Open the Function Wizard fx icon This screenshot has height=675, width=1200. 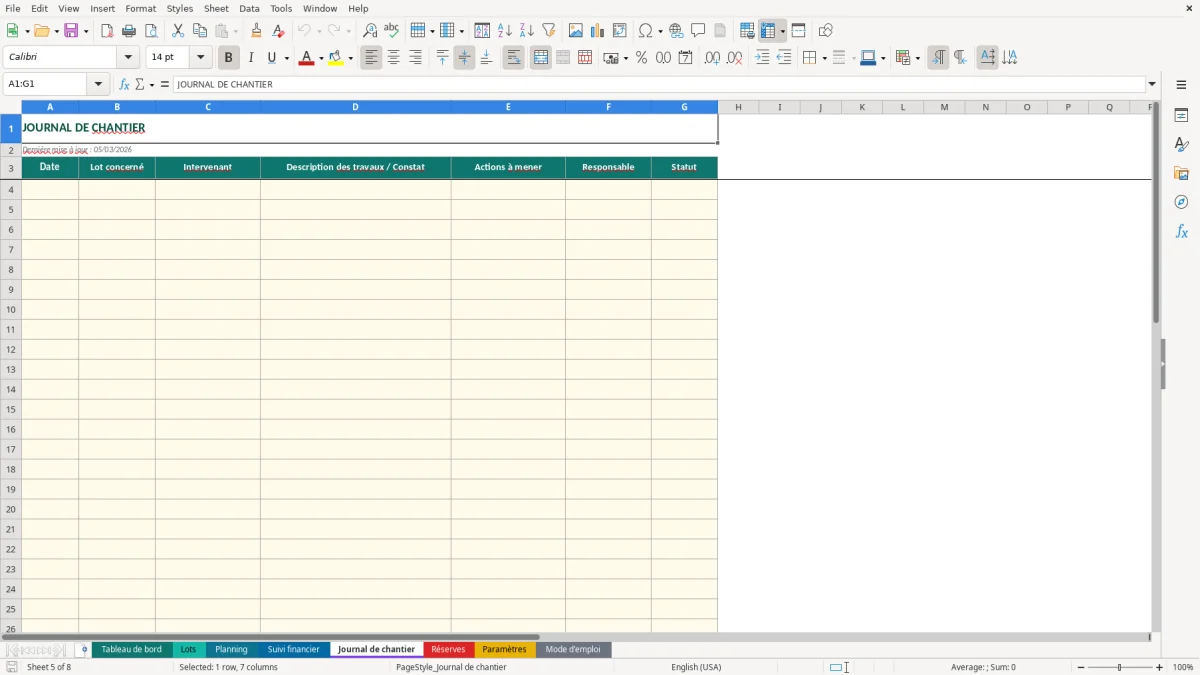[124, 85]
